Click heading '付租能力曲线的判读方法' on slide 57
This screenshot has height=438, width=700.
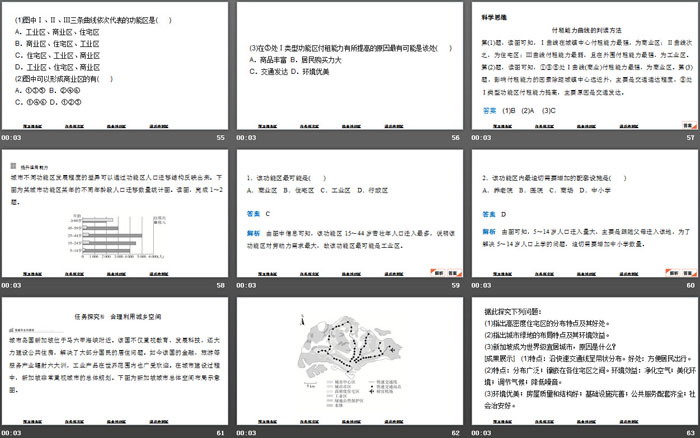click(x=586, y=30)
